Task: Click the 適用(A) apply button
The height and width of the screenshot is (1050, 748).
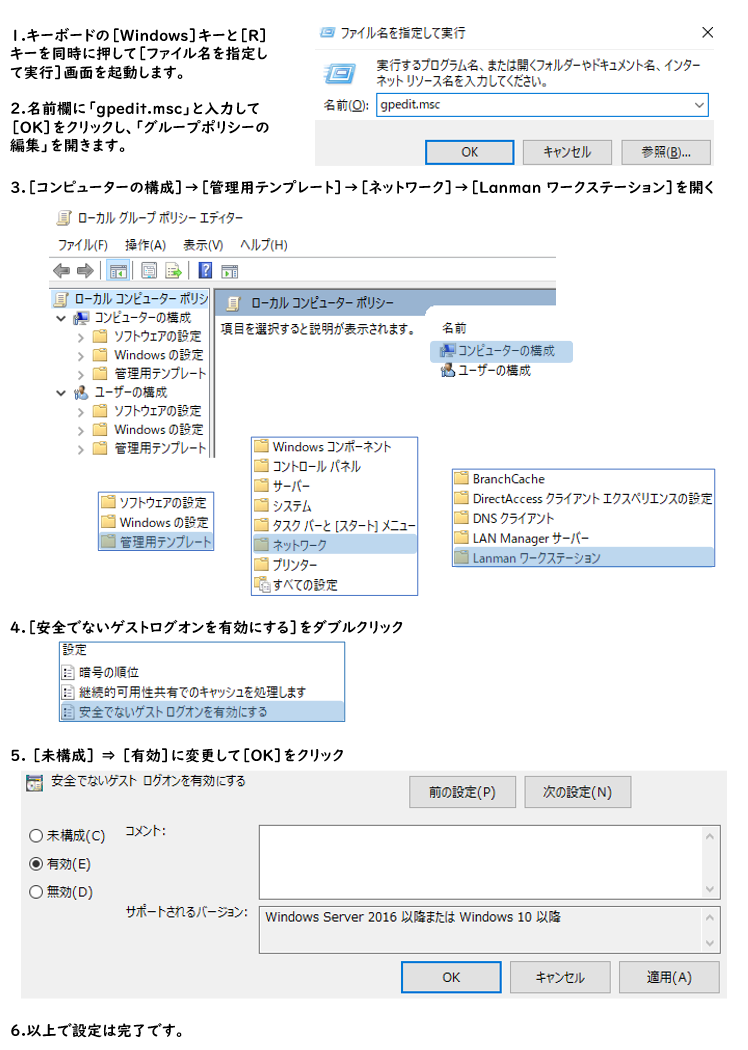Action: pos(669,977)
